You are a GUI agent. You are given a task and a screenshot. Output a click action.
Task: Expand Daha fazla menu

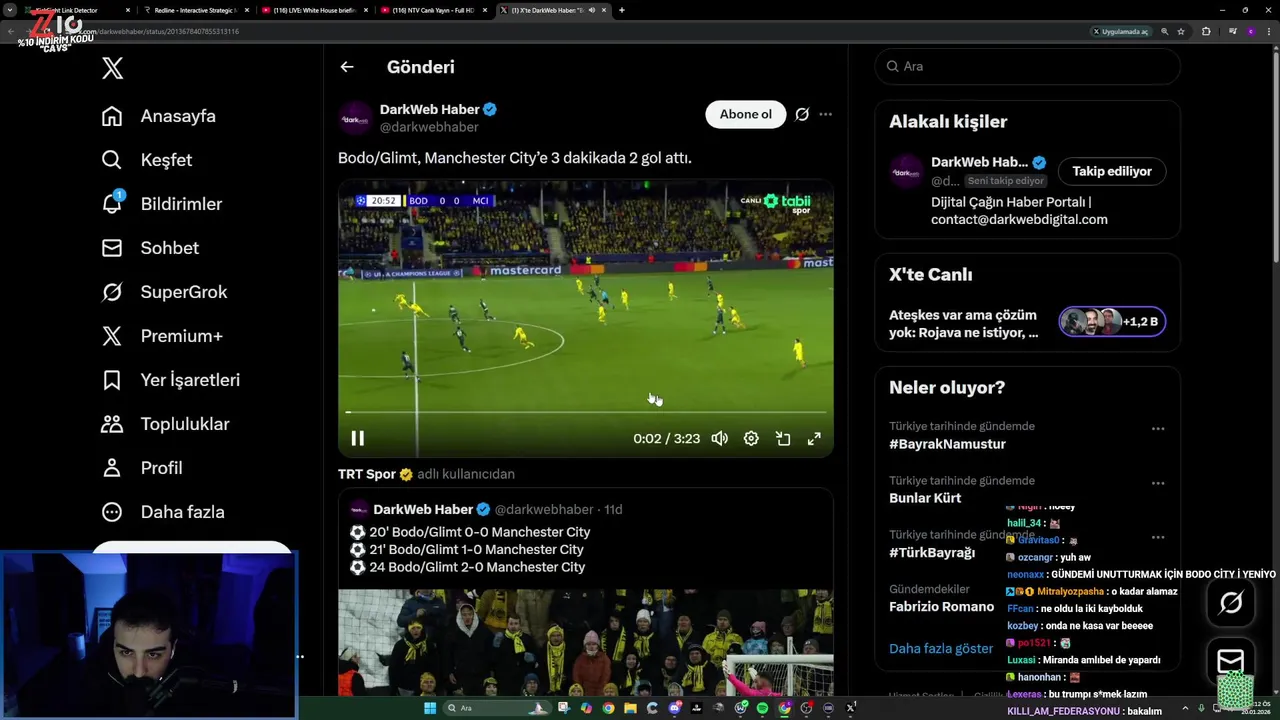(x=163, y=512)
